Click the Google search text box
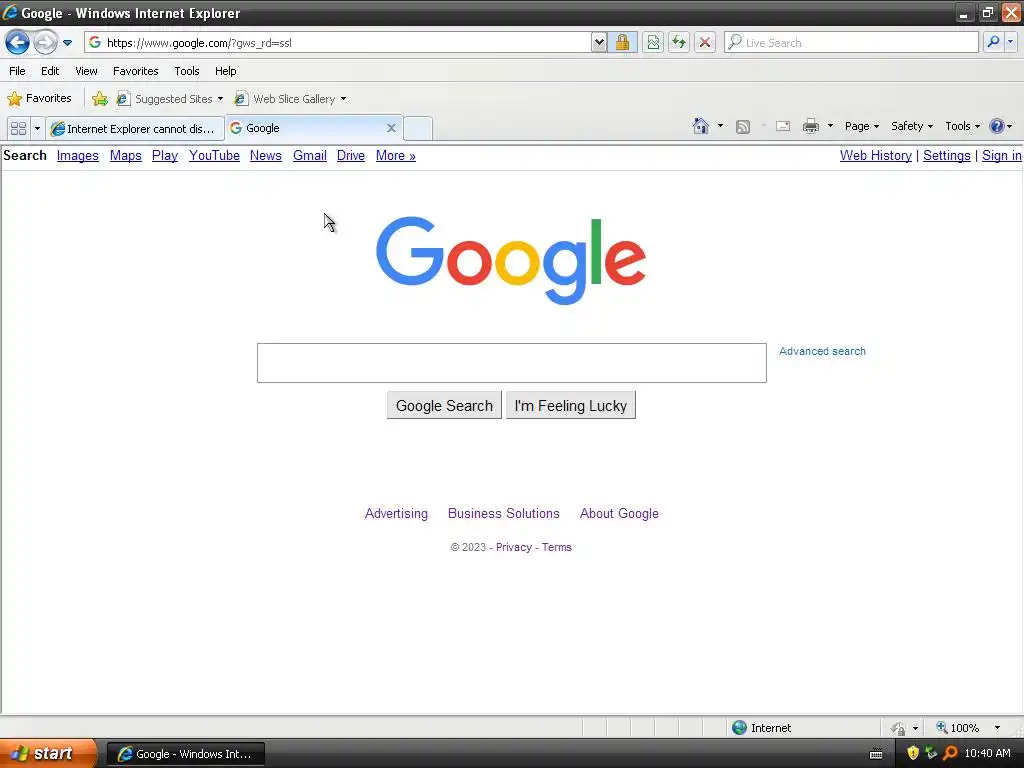 coord(511,363)
